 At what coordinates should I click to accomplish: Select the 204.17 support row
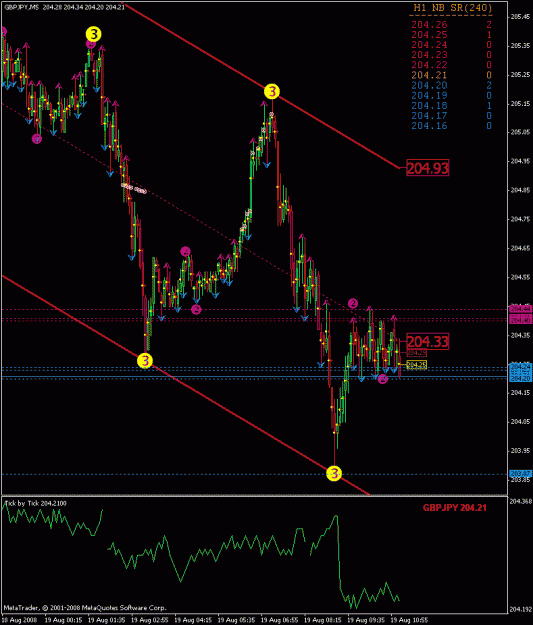click(451, 116)
